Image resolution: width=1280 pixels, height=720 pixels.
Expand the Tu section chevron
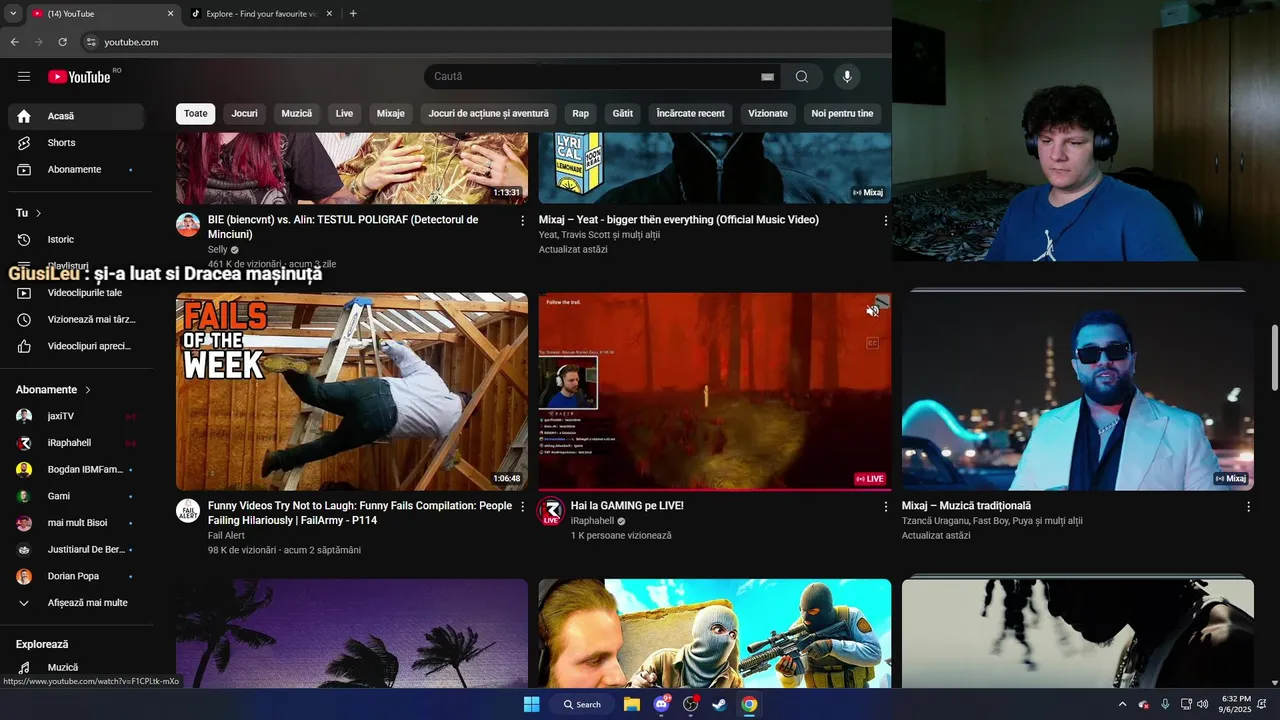(39, 213)
